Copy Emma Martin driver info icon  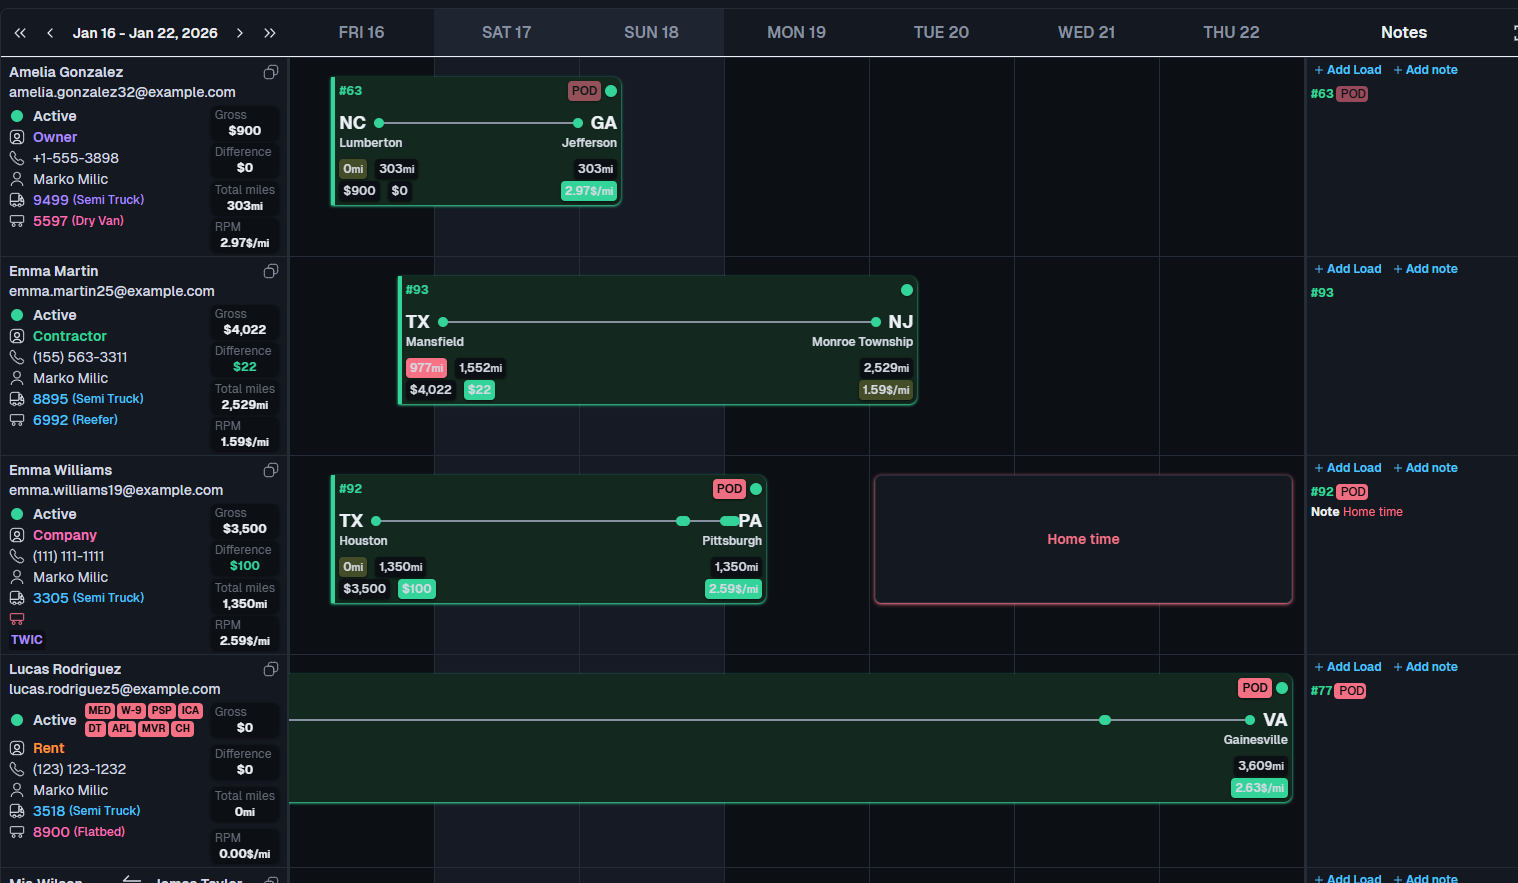(271, 271)
